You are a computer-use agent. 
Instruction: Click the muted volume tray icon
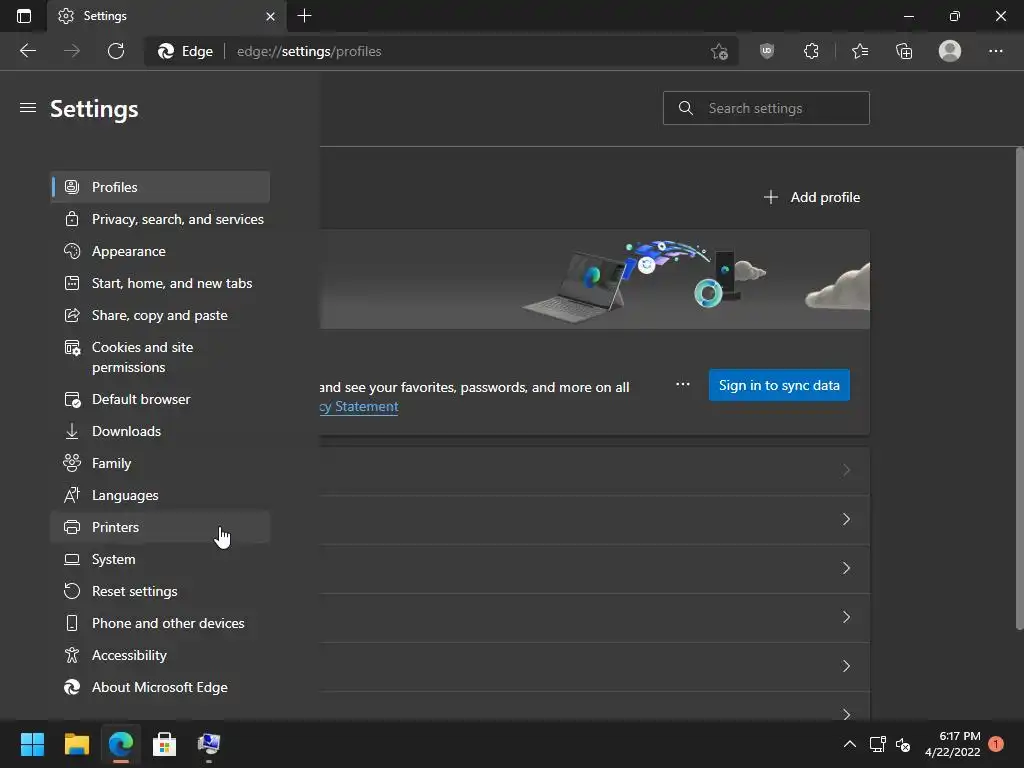(x=903, y=744)
